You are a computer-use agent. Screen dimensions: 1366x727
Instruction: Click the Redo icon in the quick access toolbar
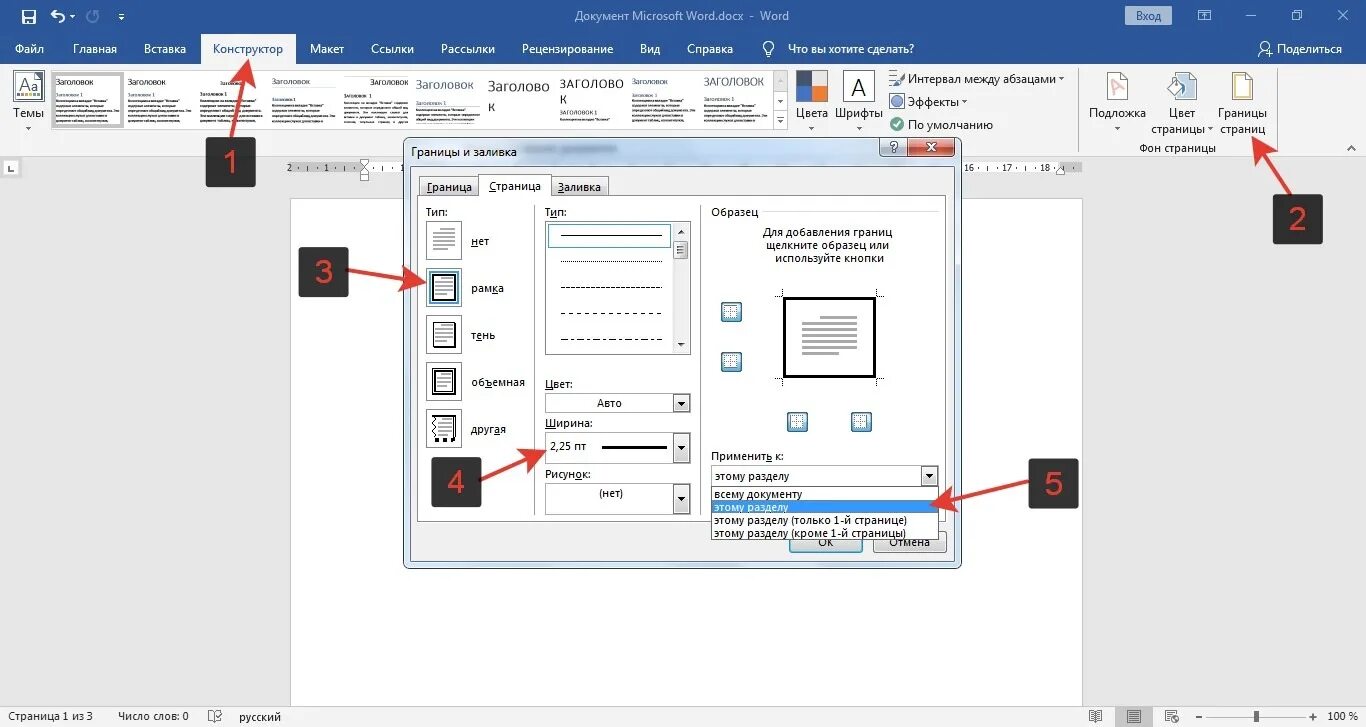pyautogui.click(x=93, y=16)
